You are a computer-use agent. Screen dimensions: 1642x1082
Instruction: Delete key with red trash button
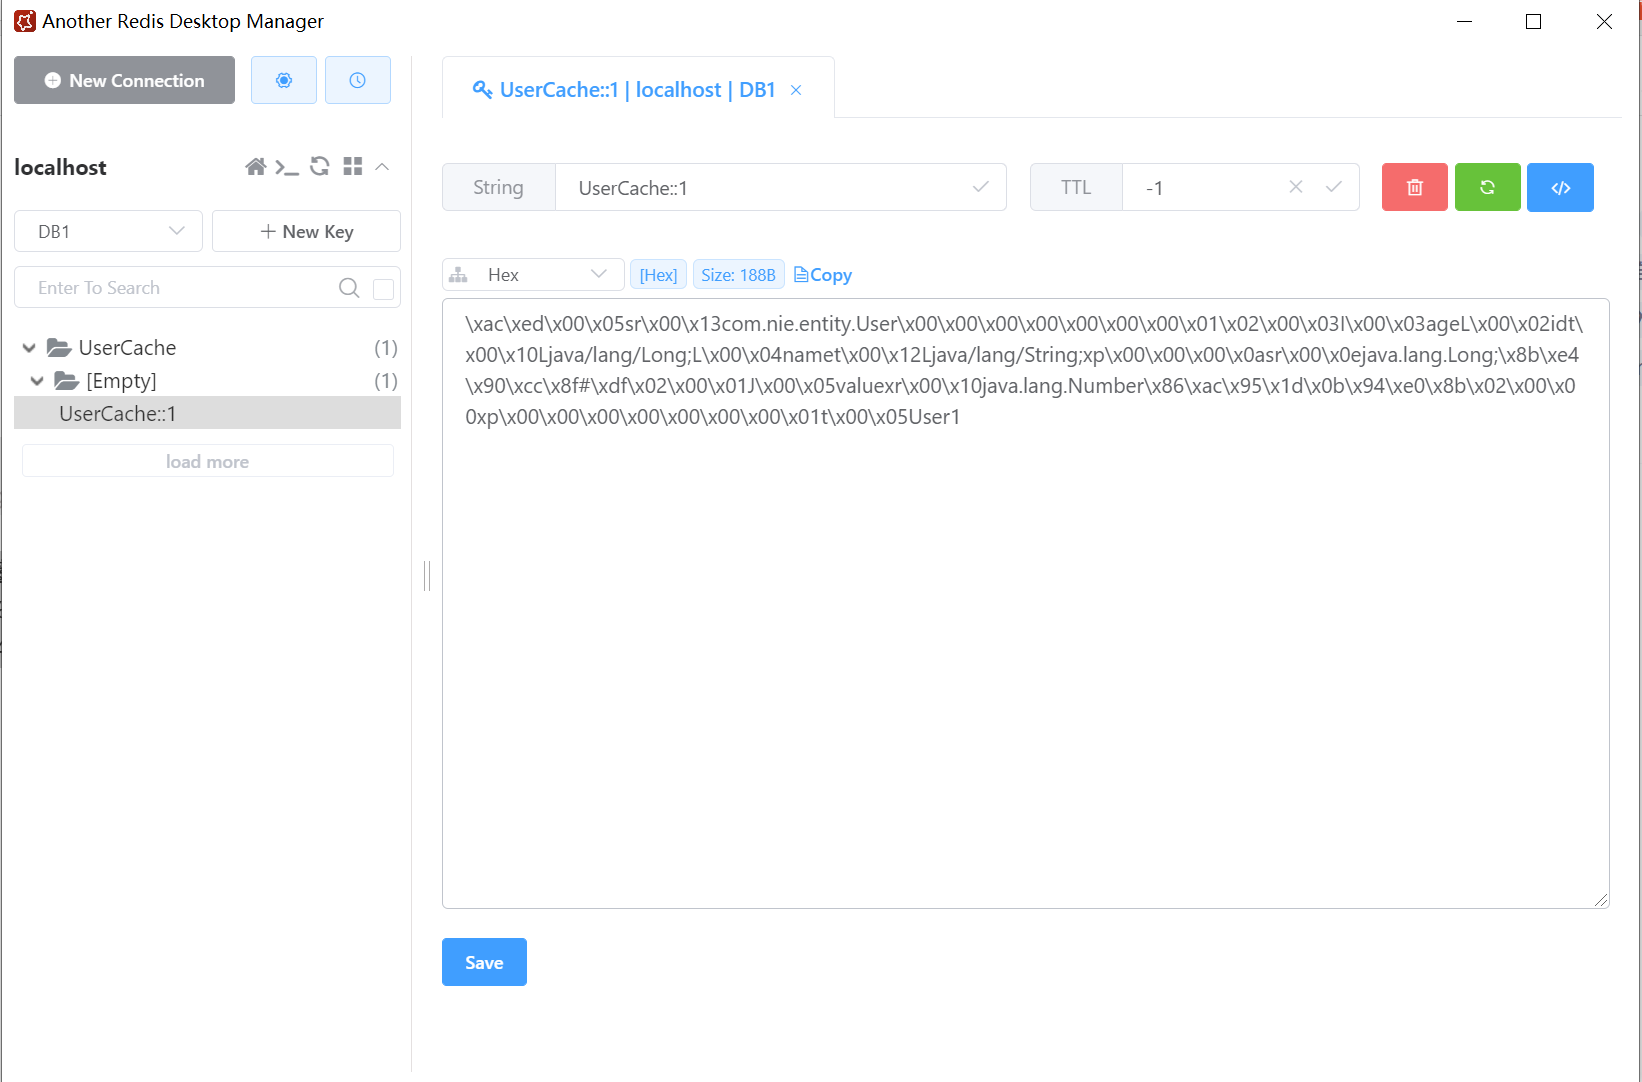tap(1415, 187)
